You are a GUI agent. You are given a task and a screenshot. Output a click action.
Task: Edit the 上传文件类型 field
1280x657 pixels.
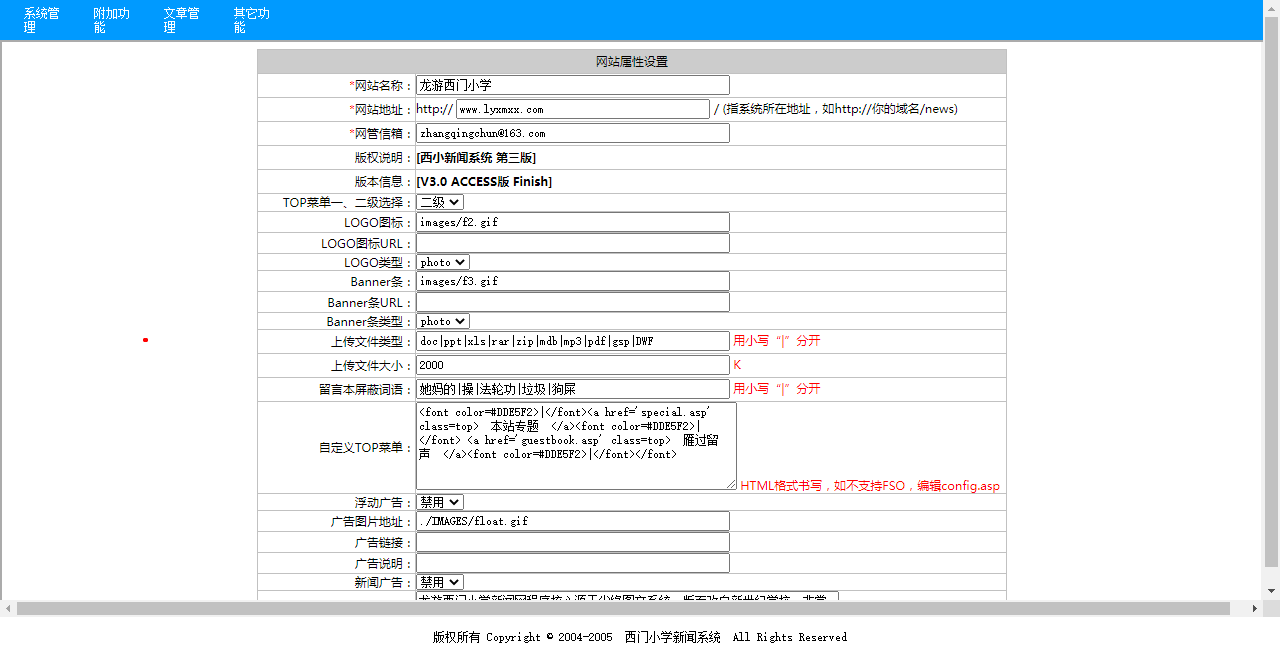click(x=573, y=341)
